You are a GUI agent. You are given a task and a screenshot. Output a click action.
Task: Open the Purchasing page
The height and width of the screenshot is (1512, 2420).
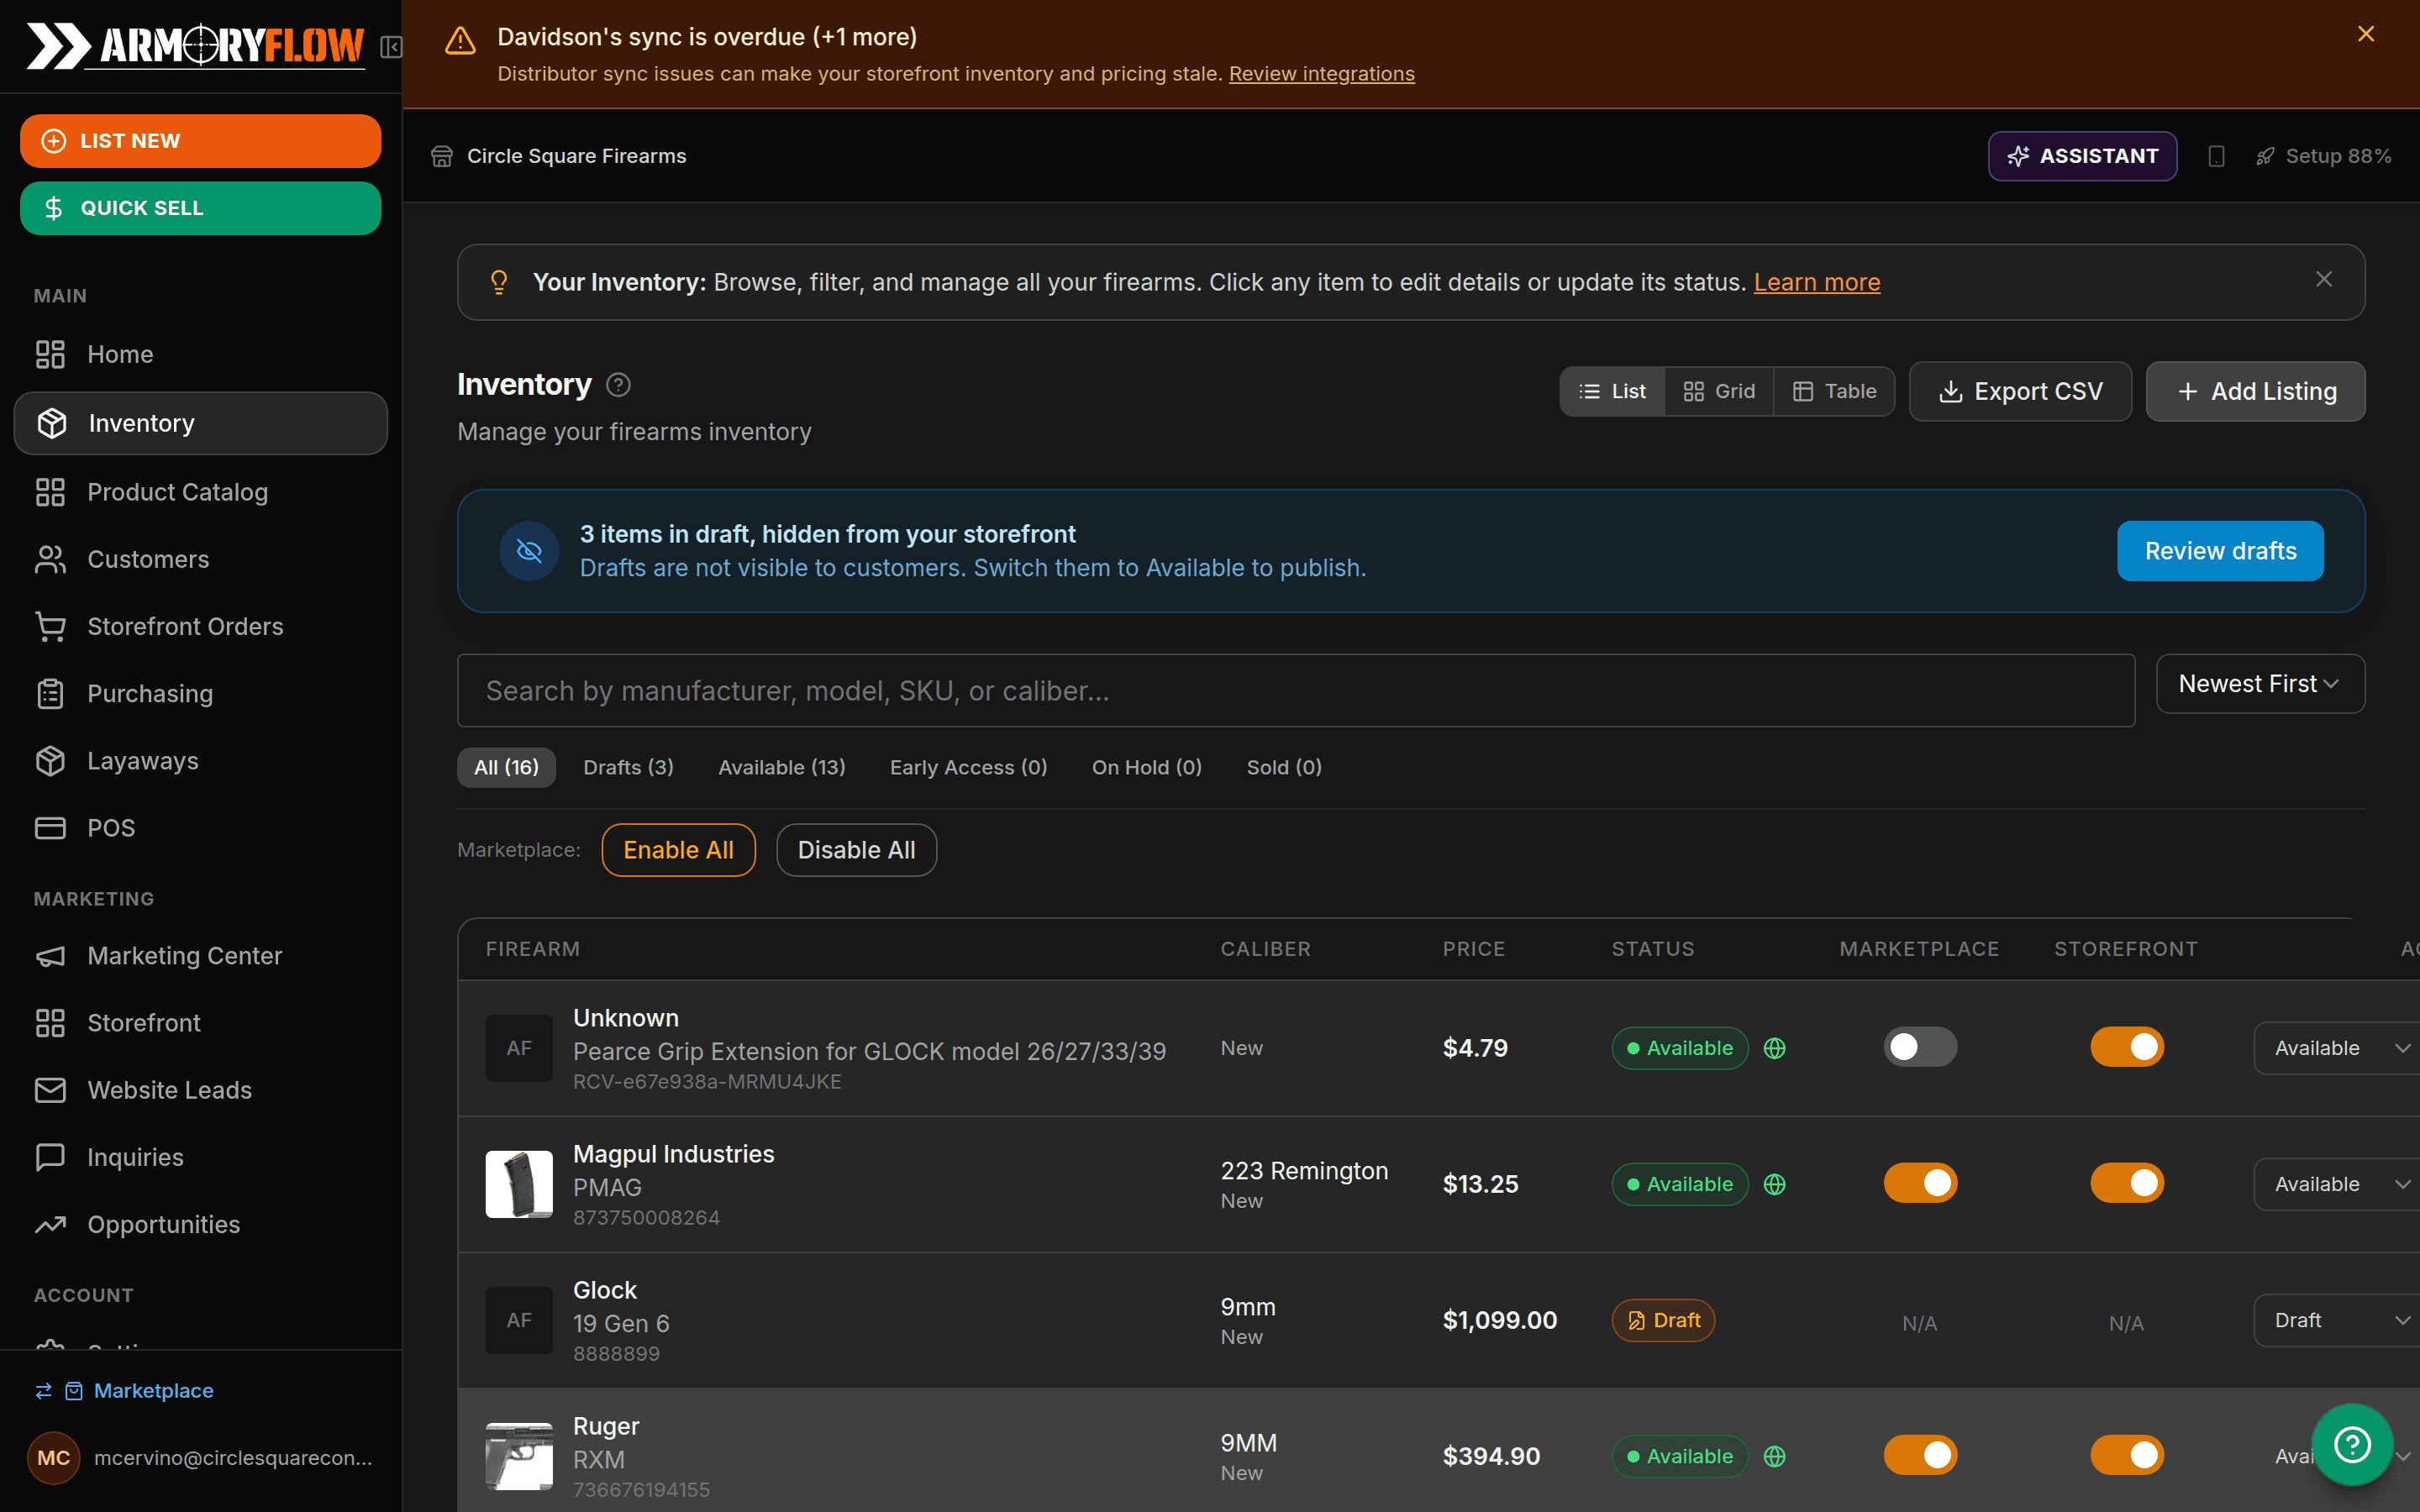coord(201,693)
